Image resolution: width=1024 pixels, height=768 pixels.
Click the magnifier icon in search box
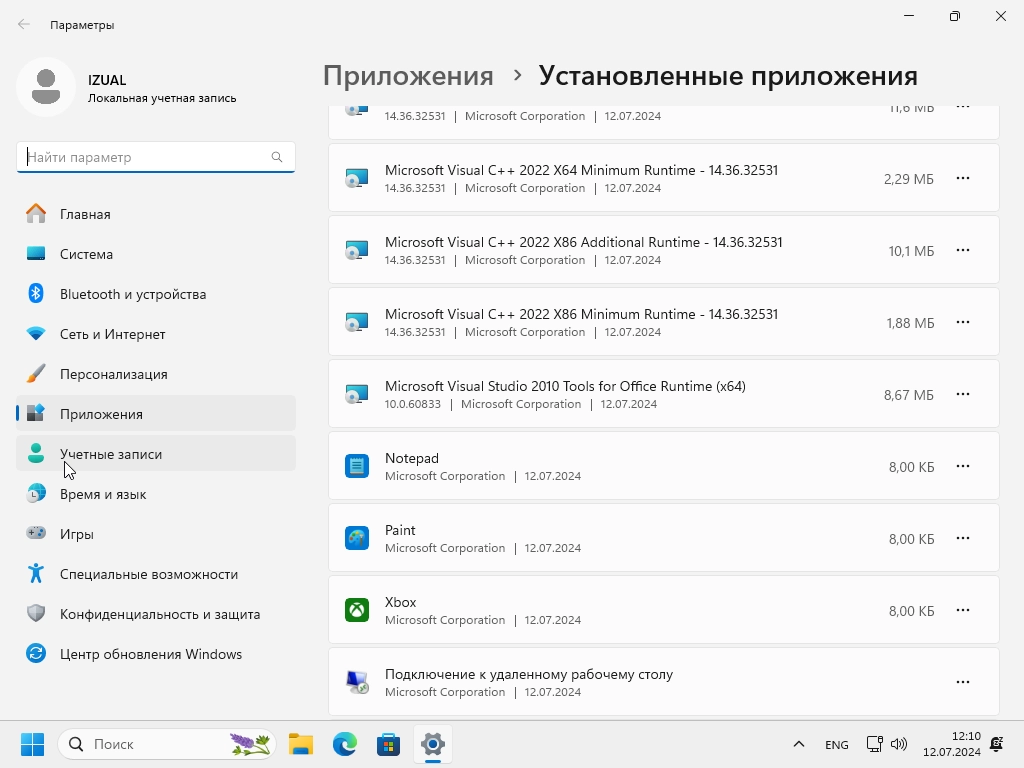coord(277,157)
